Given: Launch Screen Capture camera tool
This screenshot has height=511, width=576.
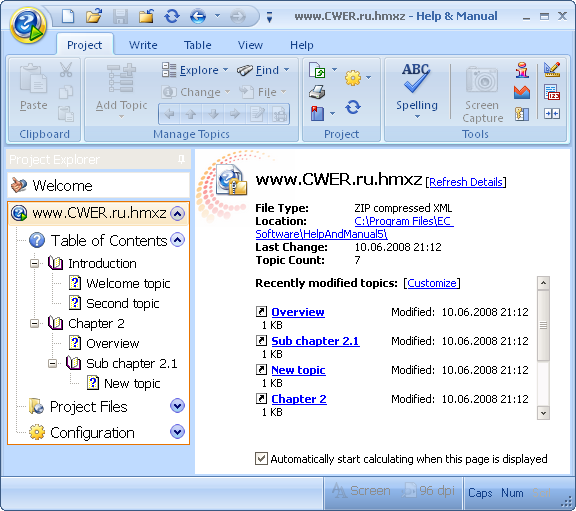Looking at the screenshot, I should click(x=482, y=94).
